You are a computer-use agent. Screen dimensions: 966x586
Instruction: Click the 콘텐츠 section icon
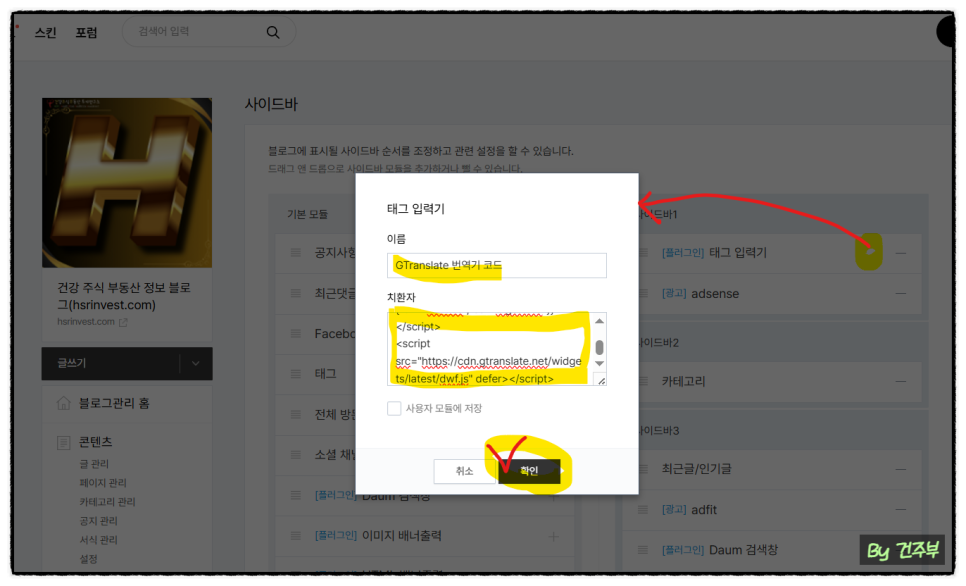click(63, 442)
